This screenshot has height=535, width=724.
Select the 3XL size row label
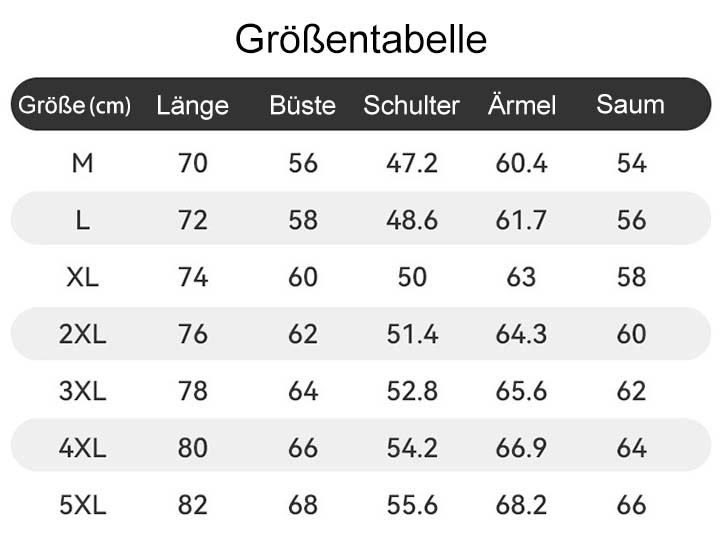click(82, 391)
